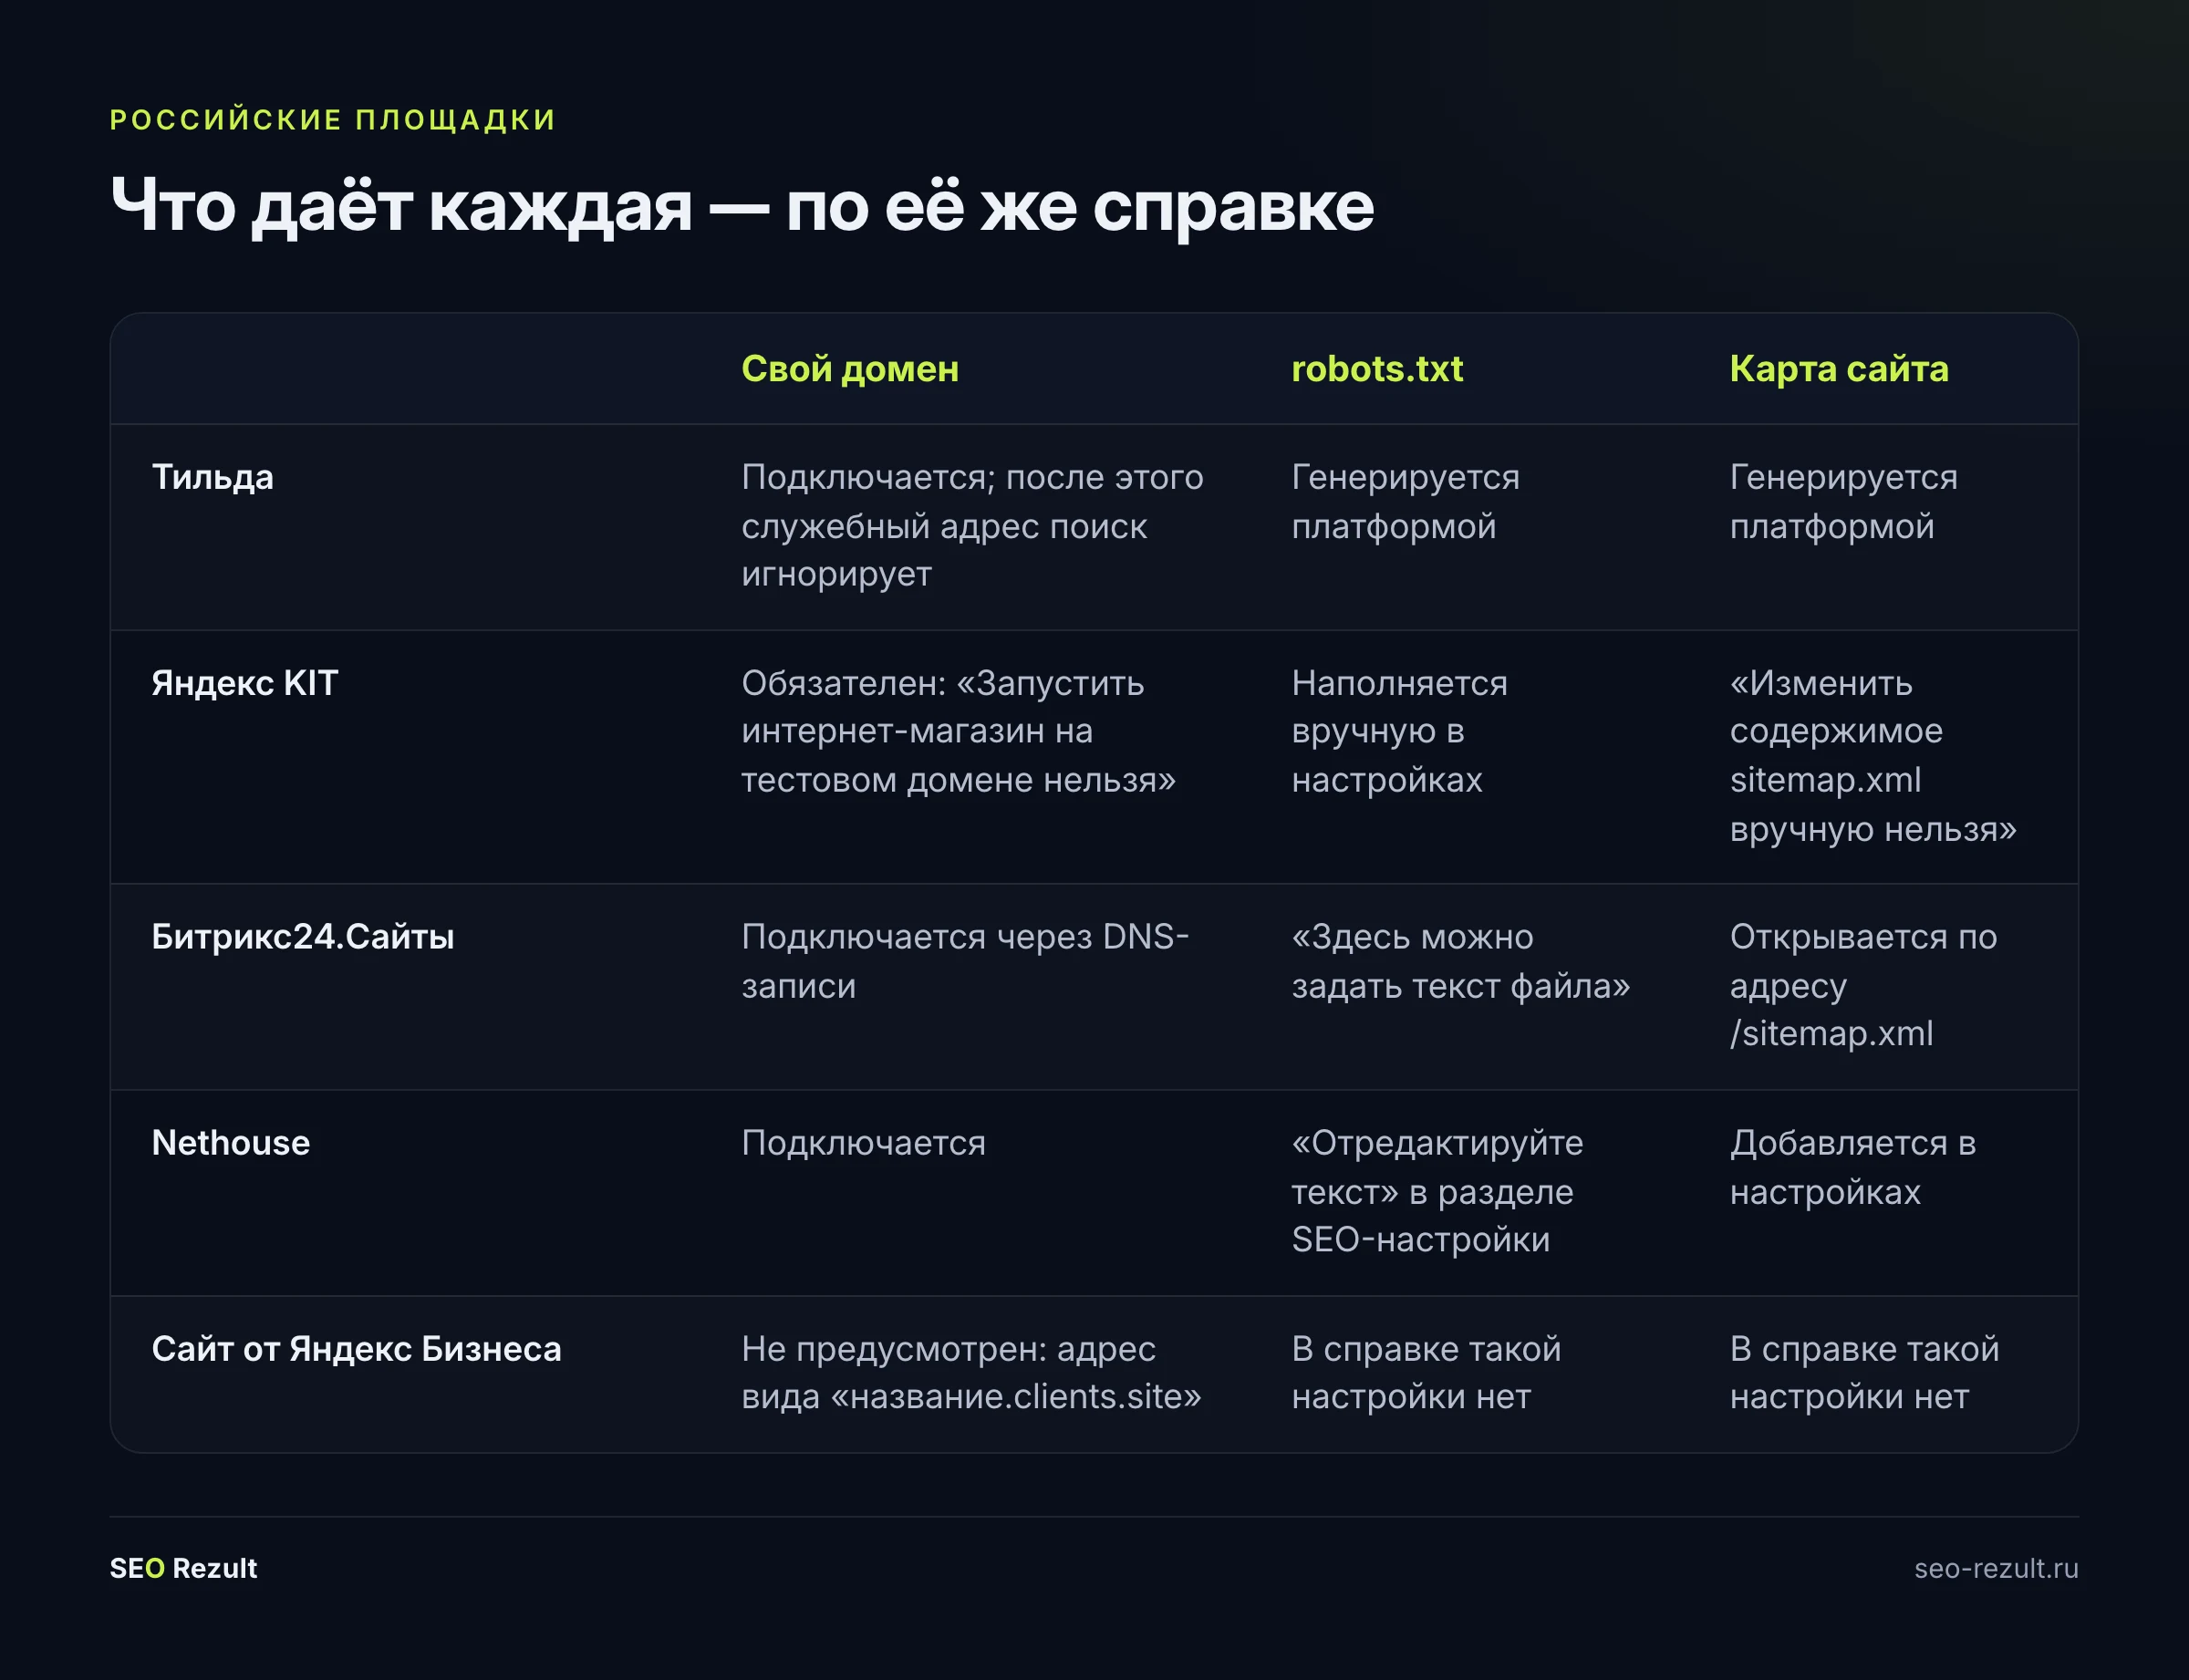The height and width of the screenshot is (1680, 2189).
Task: Select "В справке такой настройки нет" under Карта сайта
Action: [1865, 1373]
